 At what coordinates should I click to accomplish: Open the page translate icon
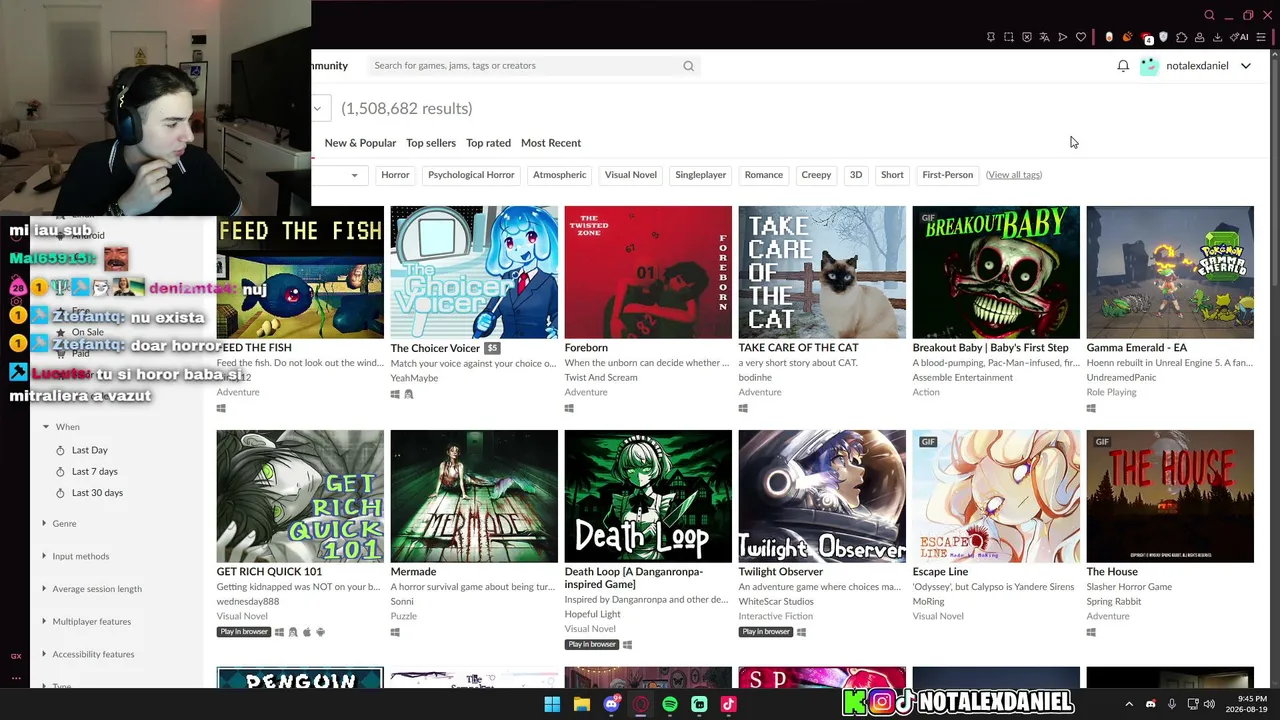(x=1045, y=37)
